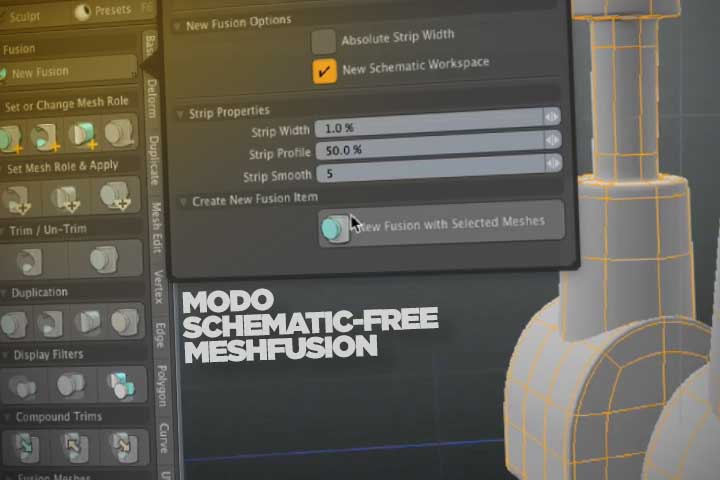Click second icon under Set or Change Mesh Role
Image resolution: width=720 pixels, height=480 pixels.
pos(45,136)
